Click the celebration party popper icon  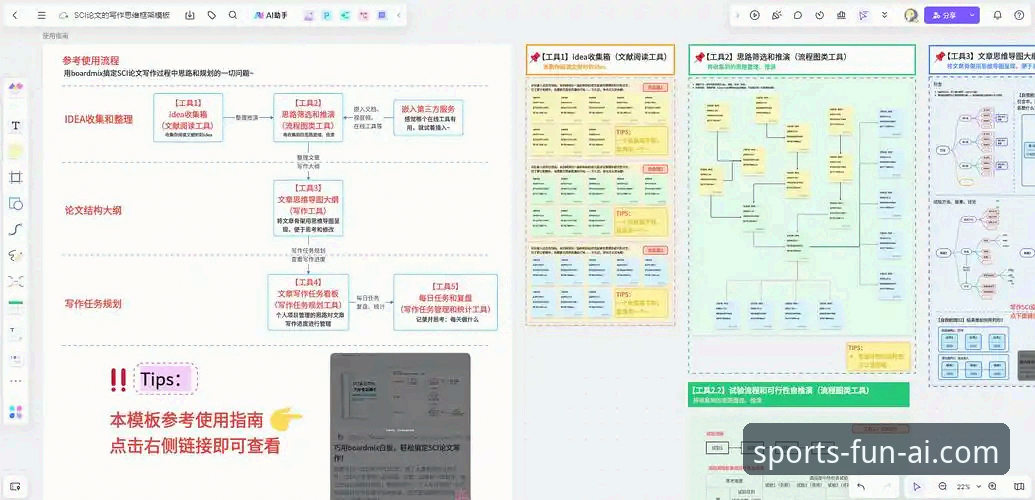(x=776, y=15)
